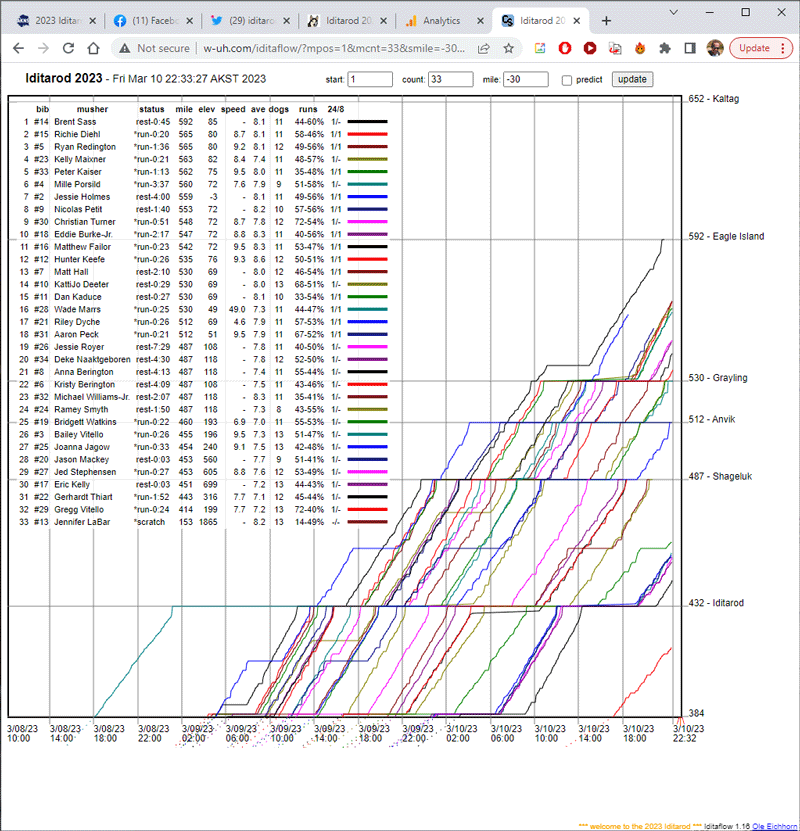800x831 pixels.
Task: Close the Analytics tab
Action: pos(480,21)
